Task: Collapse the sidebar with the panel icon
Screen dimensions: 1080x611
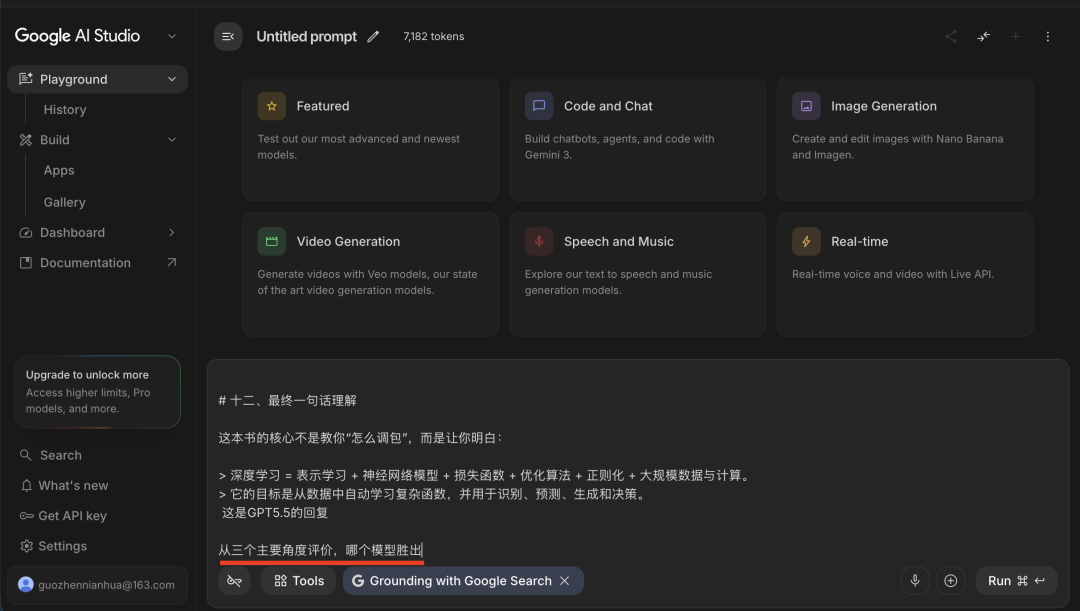Action: (x=228, y=36)
